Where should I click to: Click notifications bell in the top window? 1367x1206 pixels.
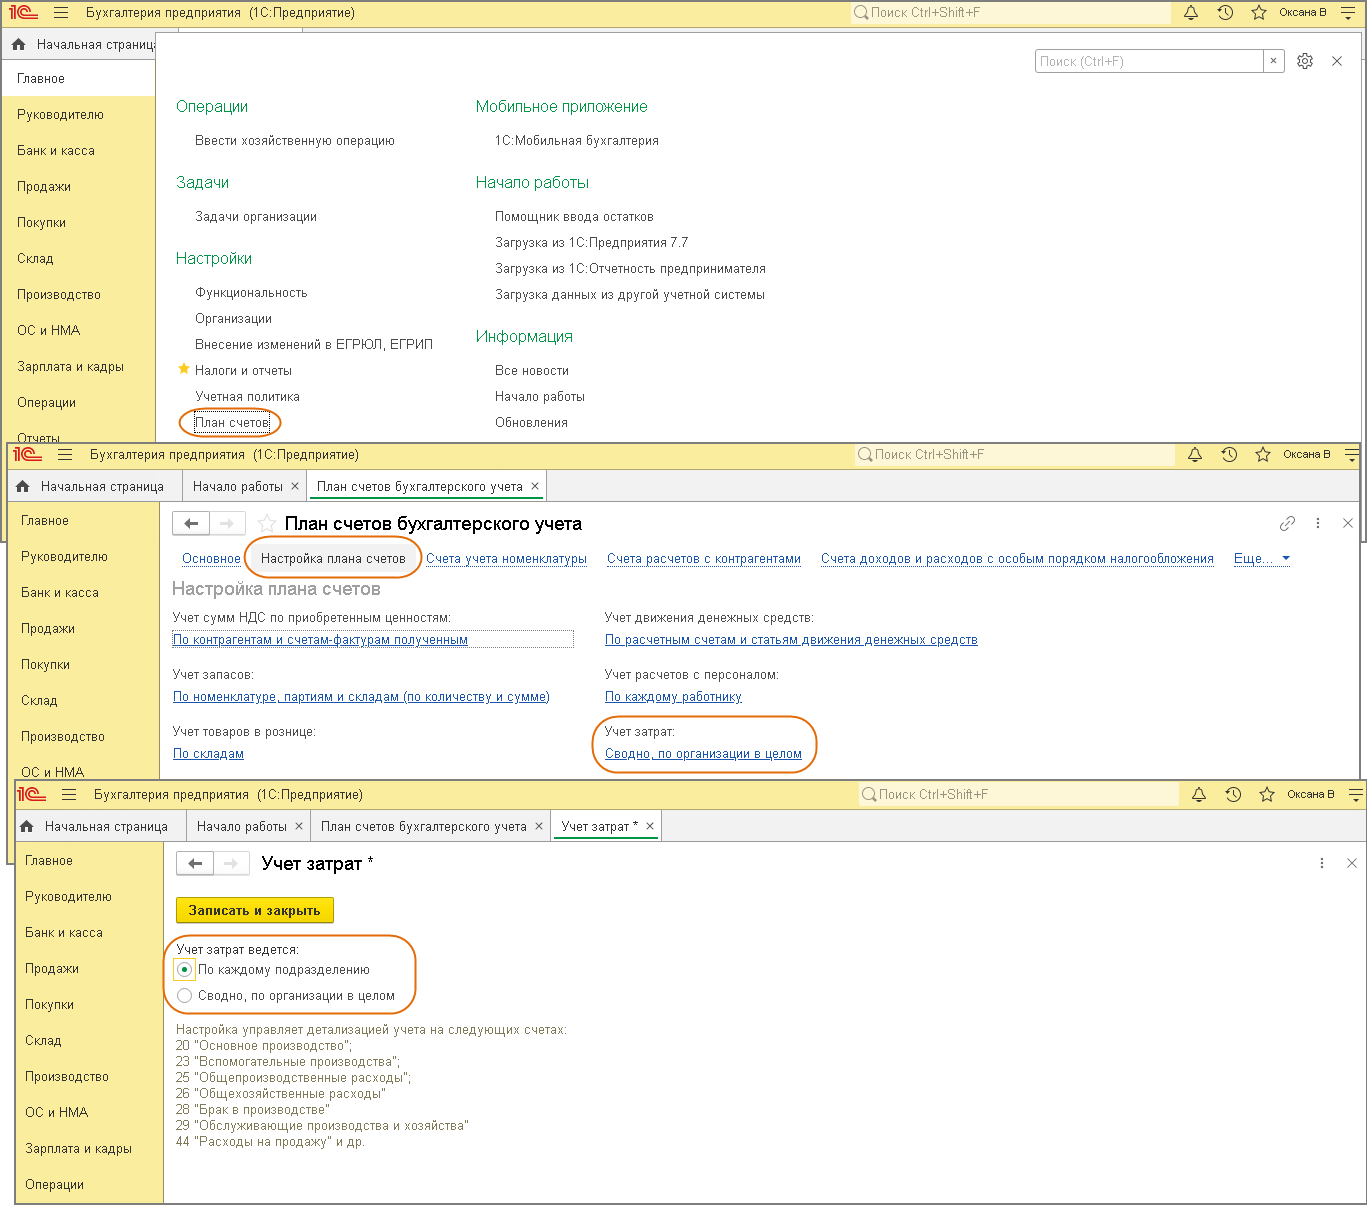(x=1191, y=13)
